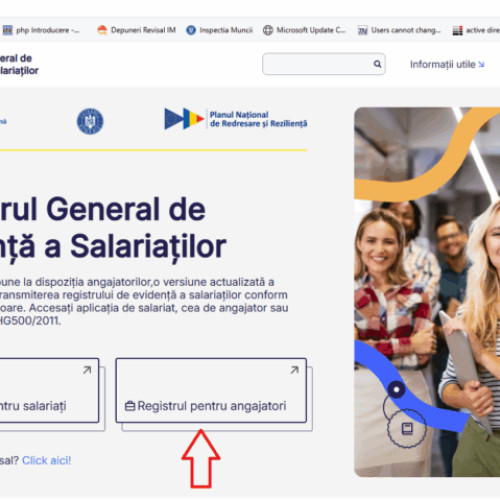Viewport: 500px width, 500px height.
Task: Click the arrow icon on the salariați card
Action: coord(87,370)
